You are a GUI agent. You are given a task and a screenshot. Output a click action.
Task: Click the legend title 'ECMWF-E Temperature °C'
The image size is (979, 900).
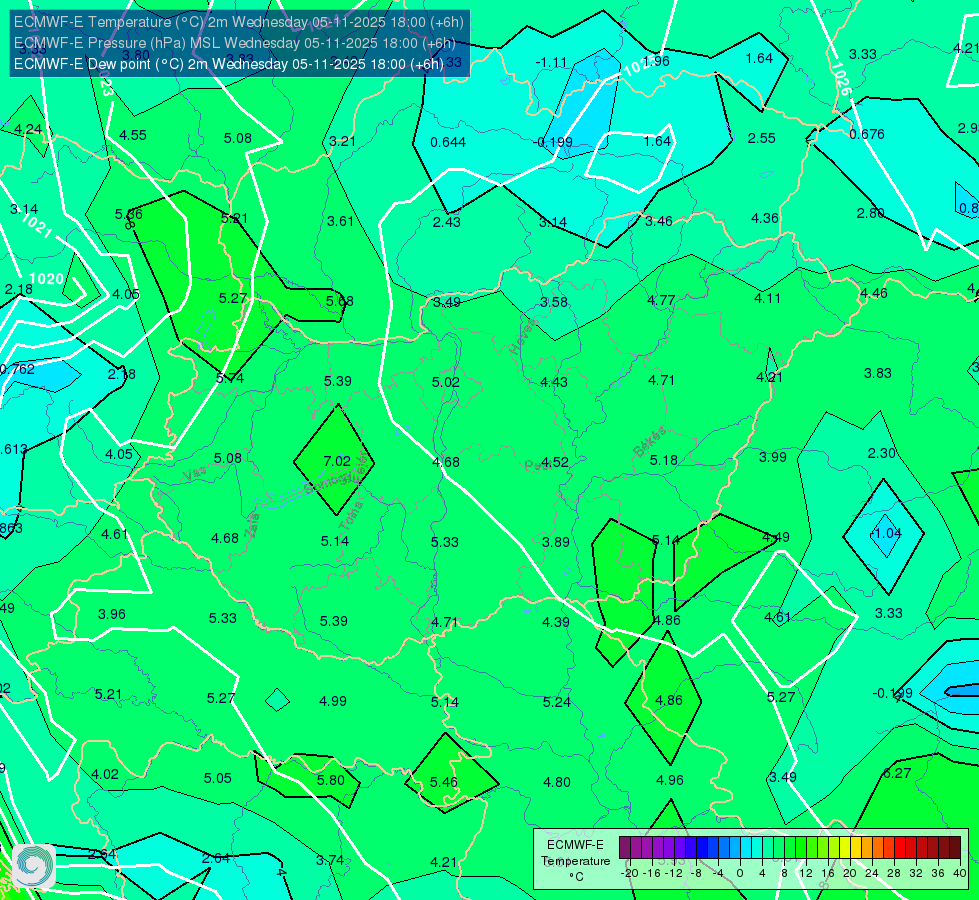(576, 861)
